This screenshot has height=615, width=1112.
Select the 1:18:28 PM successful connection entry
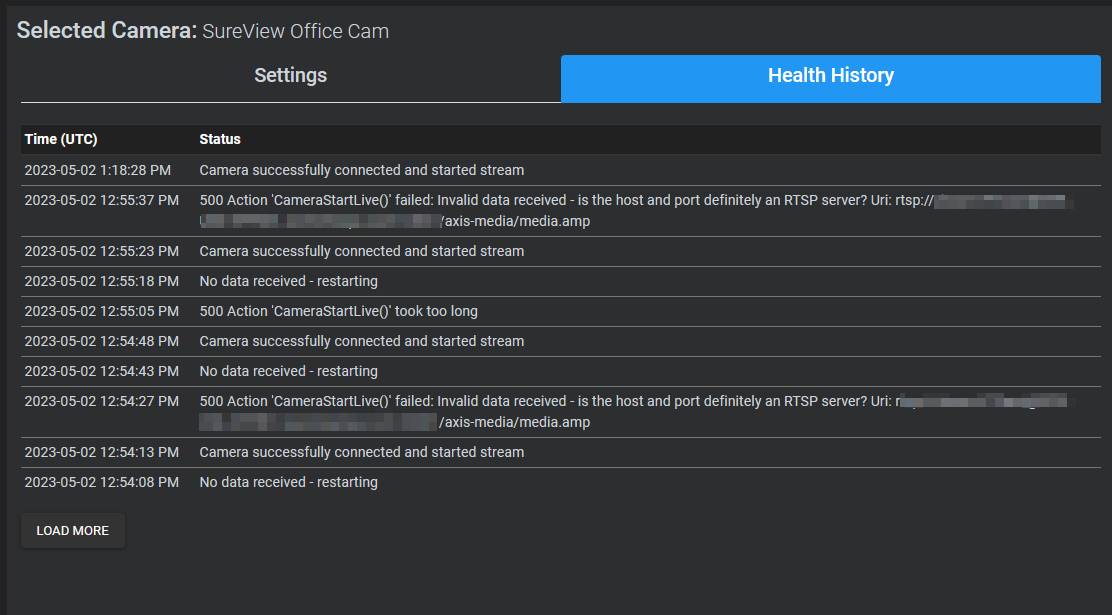(361, 170)
